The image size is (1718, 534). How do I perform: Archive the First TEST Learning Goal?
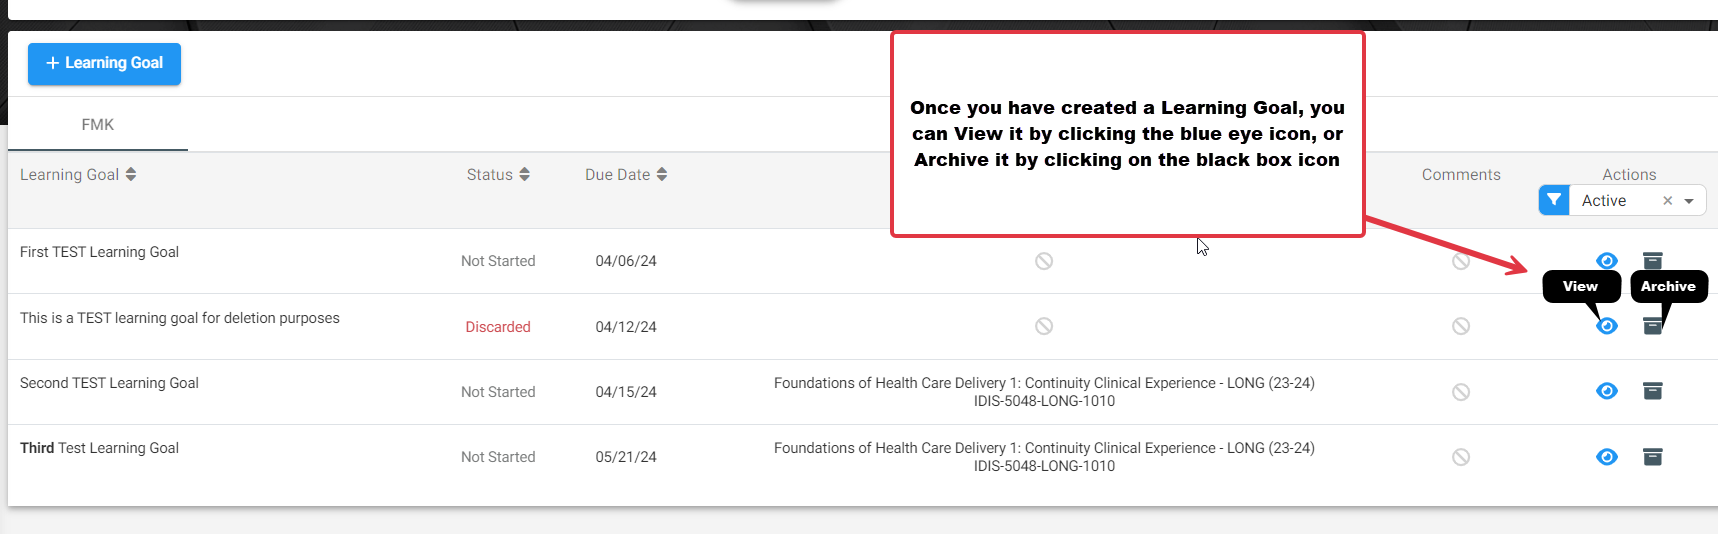[1653, 261]
